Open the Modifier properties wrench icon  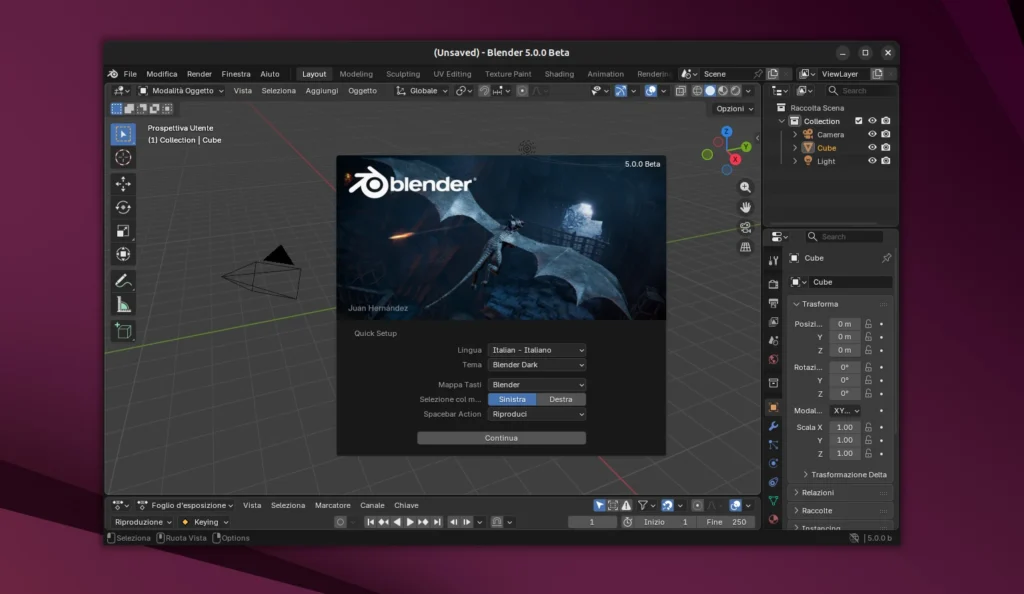pyautogui.click(x=772, y=427)
